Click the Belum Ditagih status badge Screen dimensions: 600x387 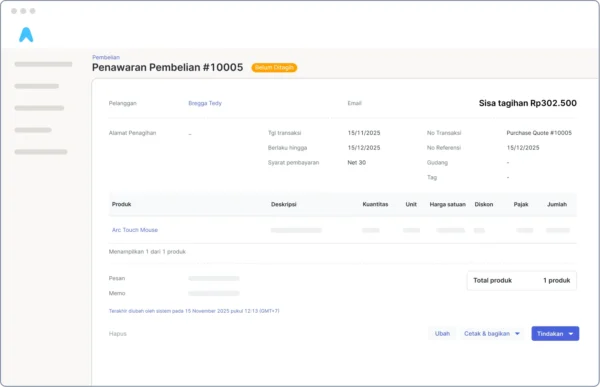coord(274,68)
